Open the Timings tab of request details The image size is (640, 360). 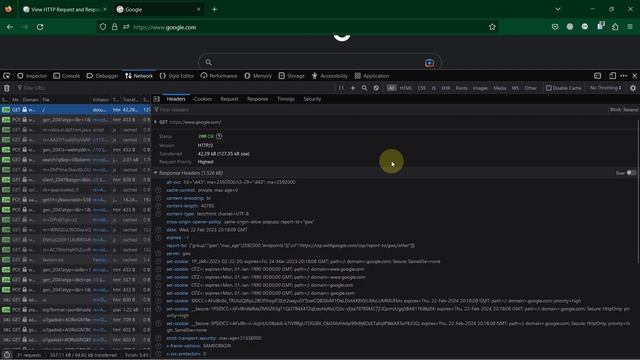pyautogui.click(x=286, y=99)
